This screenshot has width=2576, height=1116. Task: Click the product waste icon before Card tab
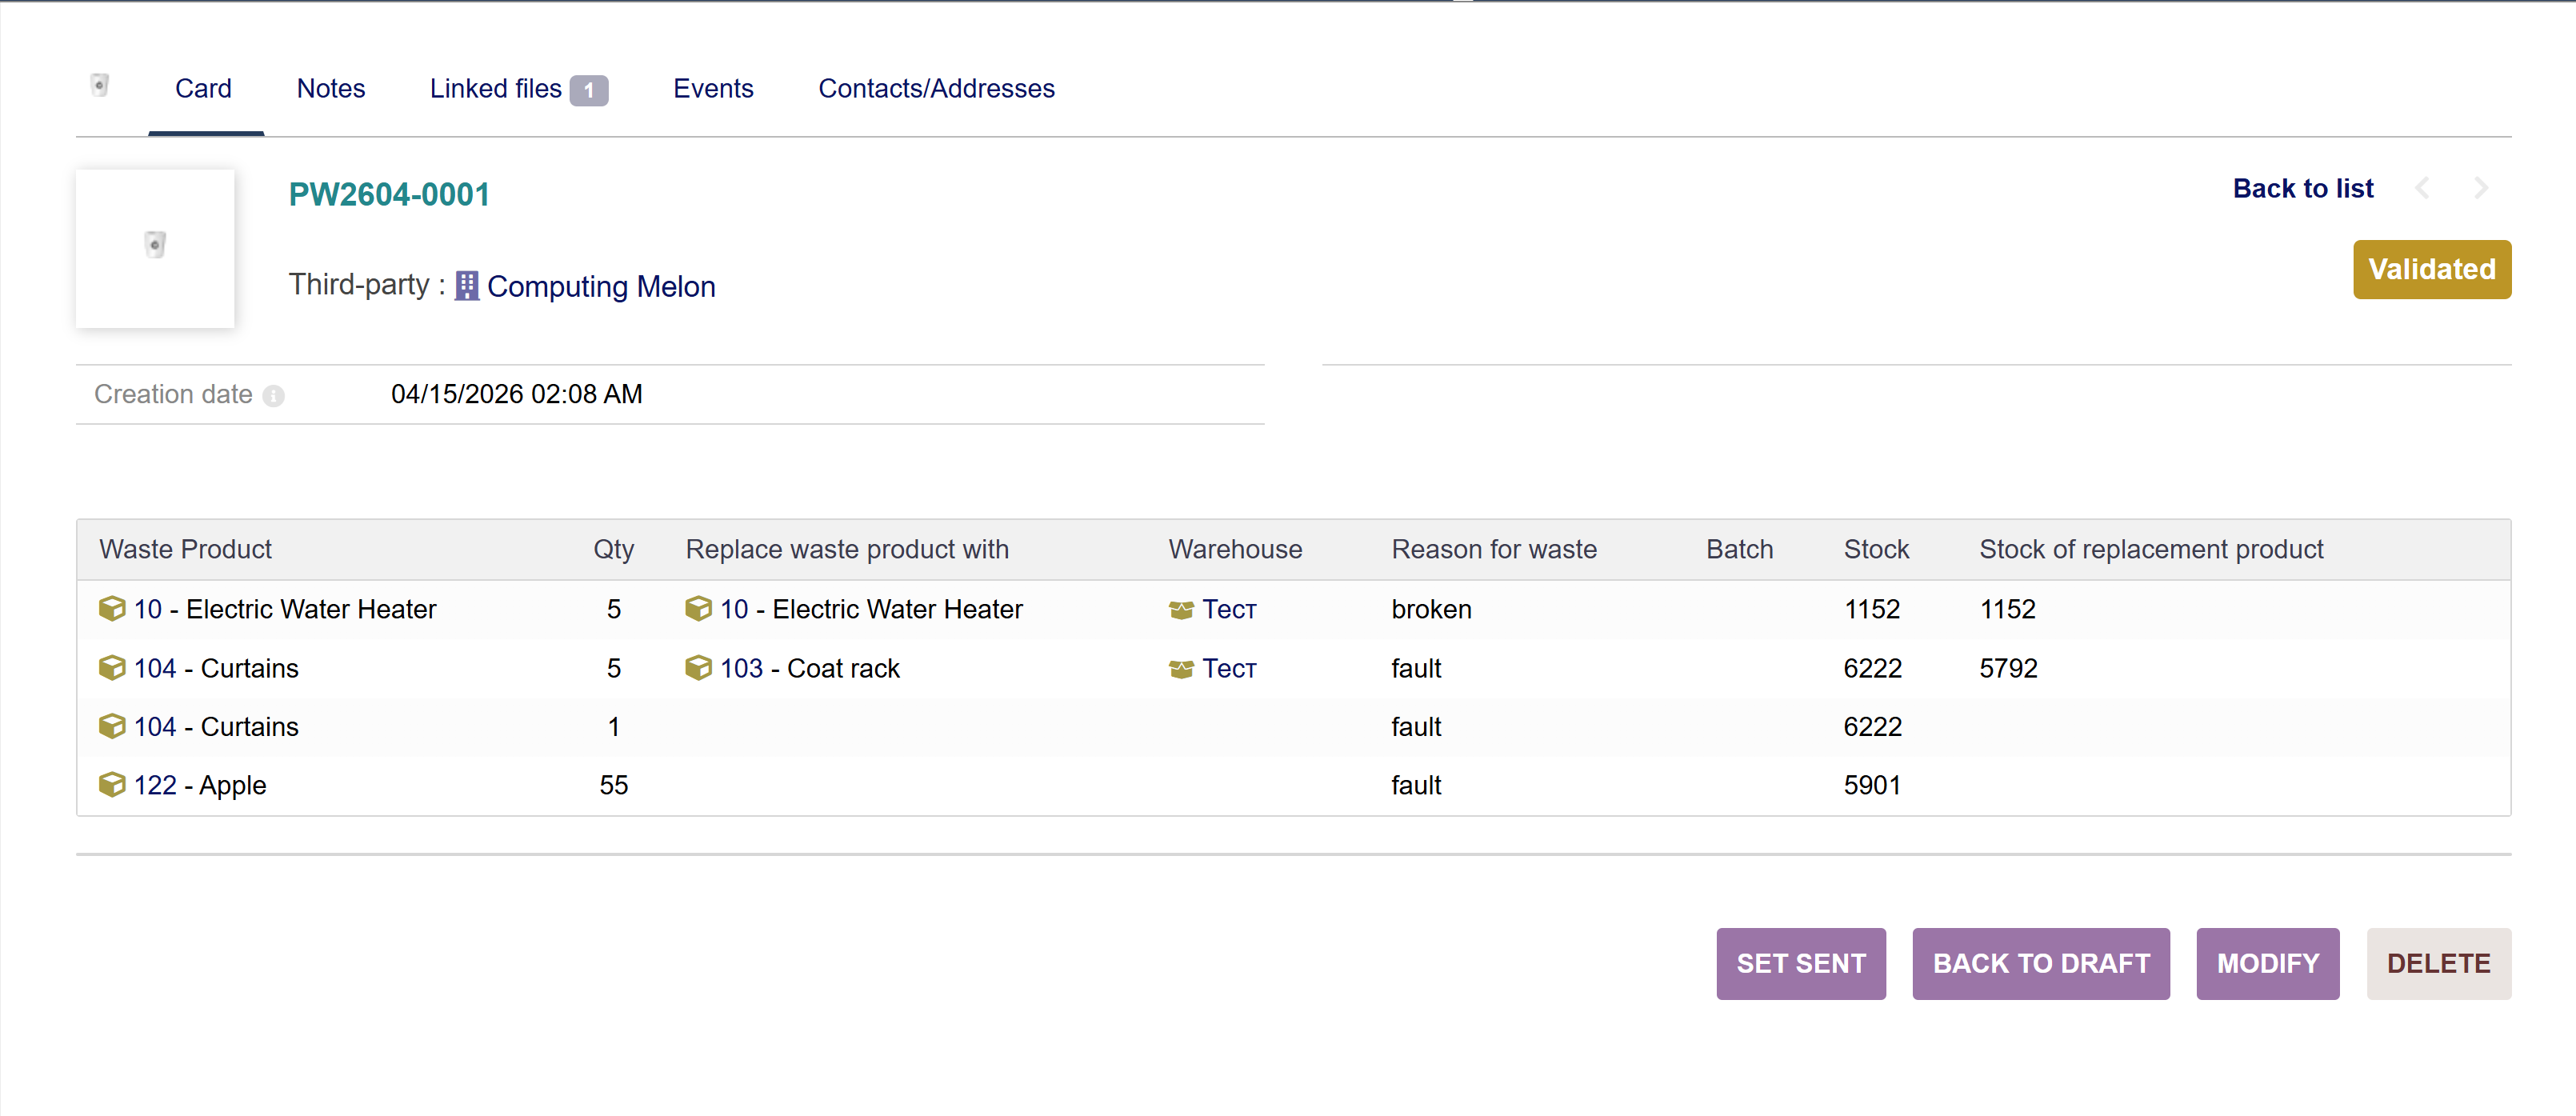(x=100, y=86)
